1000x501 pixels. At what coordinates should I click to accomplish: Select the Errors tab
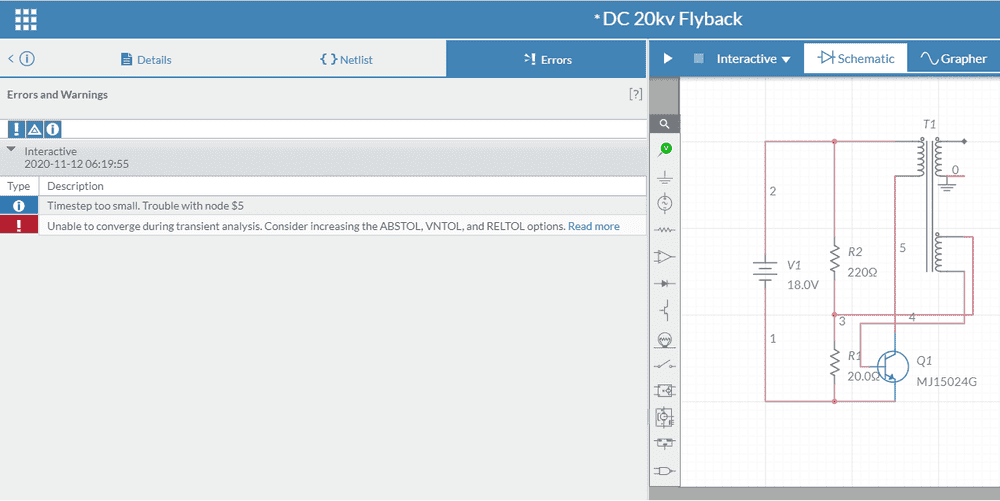pyautogui.click(x=547, y=59)
